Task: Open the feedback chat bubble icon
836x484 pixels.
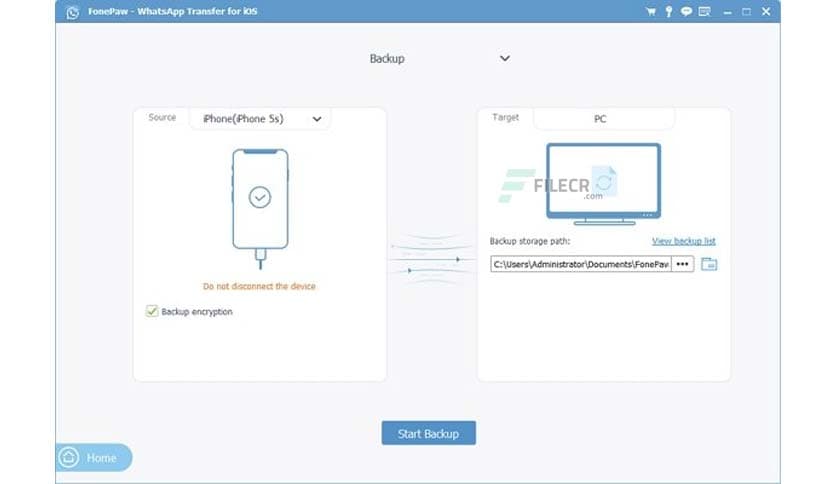Action: pyautogui.click(x=686, y=11)
